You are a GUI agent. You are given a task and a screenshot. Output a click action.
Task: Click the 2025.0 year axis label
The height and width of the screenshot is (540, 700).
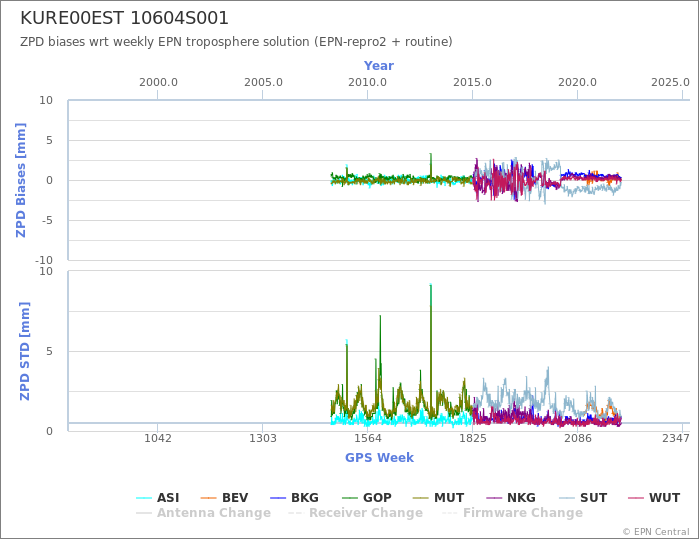[670, 83]
